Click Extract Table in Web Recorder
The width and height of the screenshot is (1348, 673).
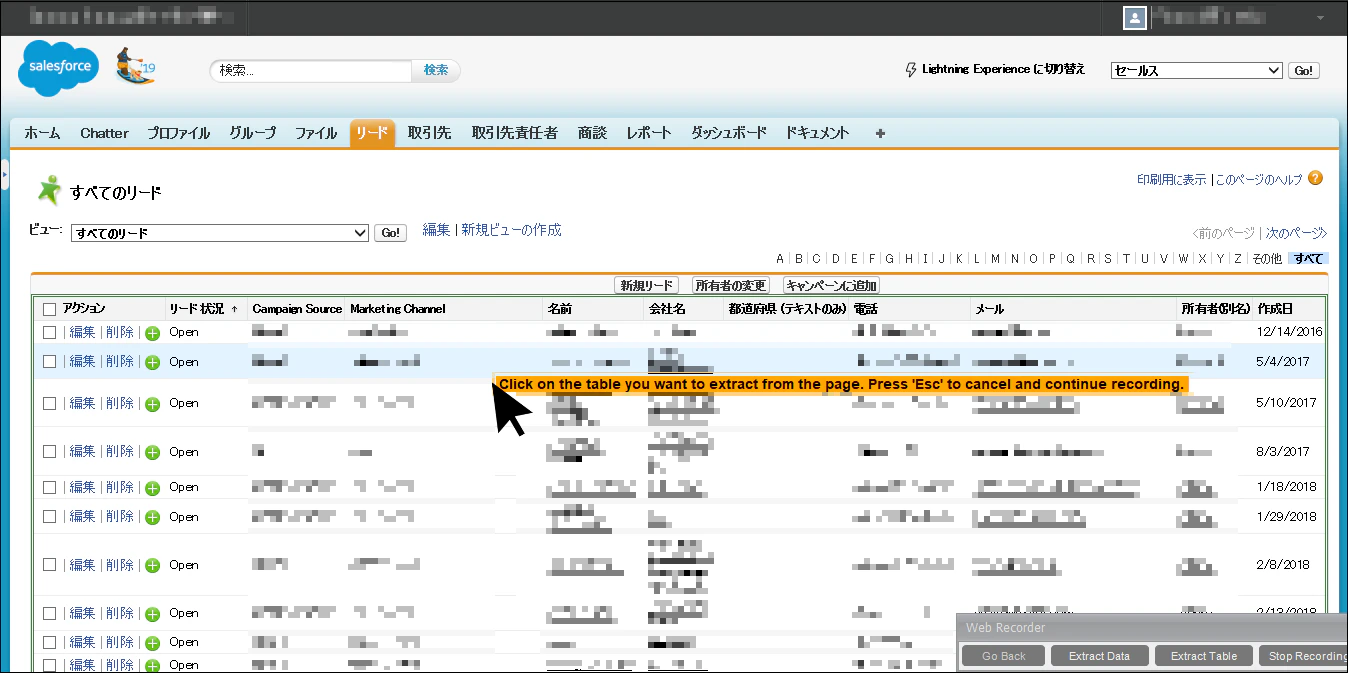[1204, 656]
